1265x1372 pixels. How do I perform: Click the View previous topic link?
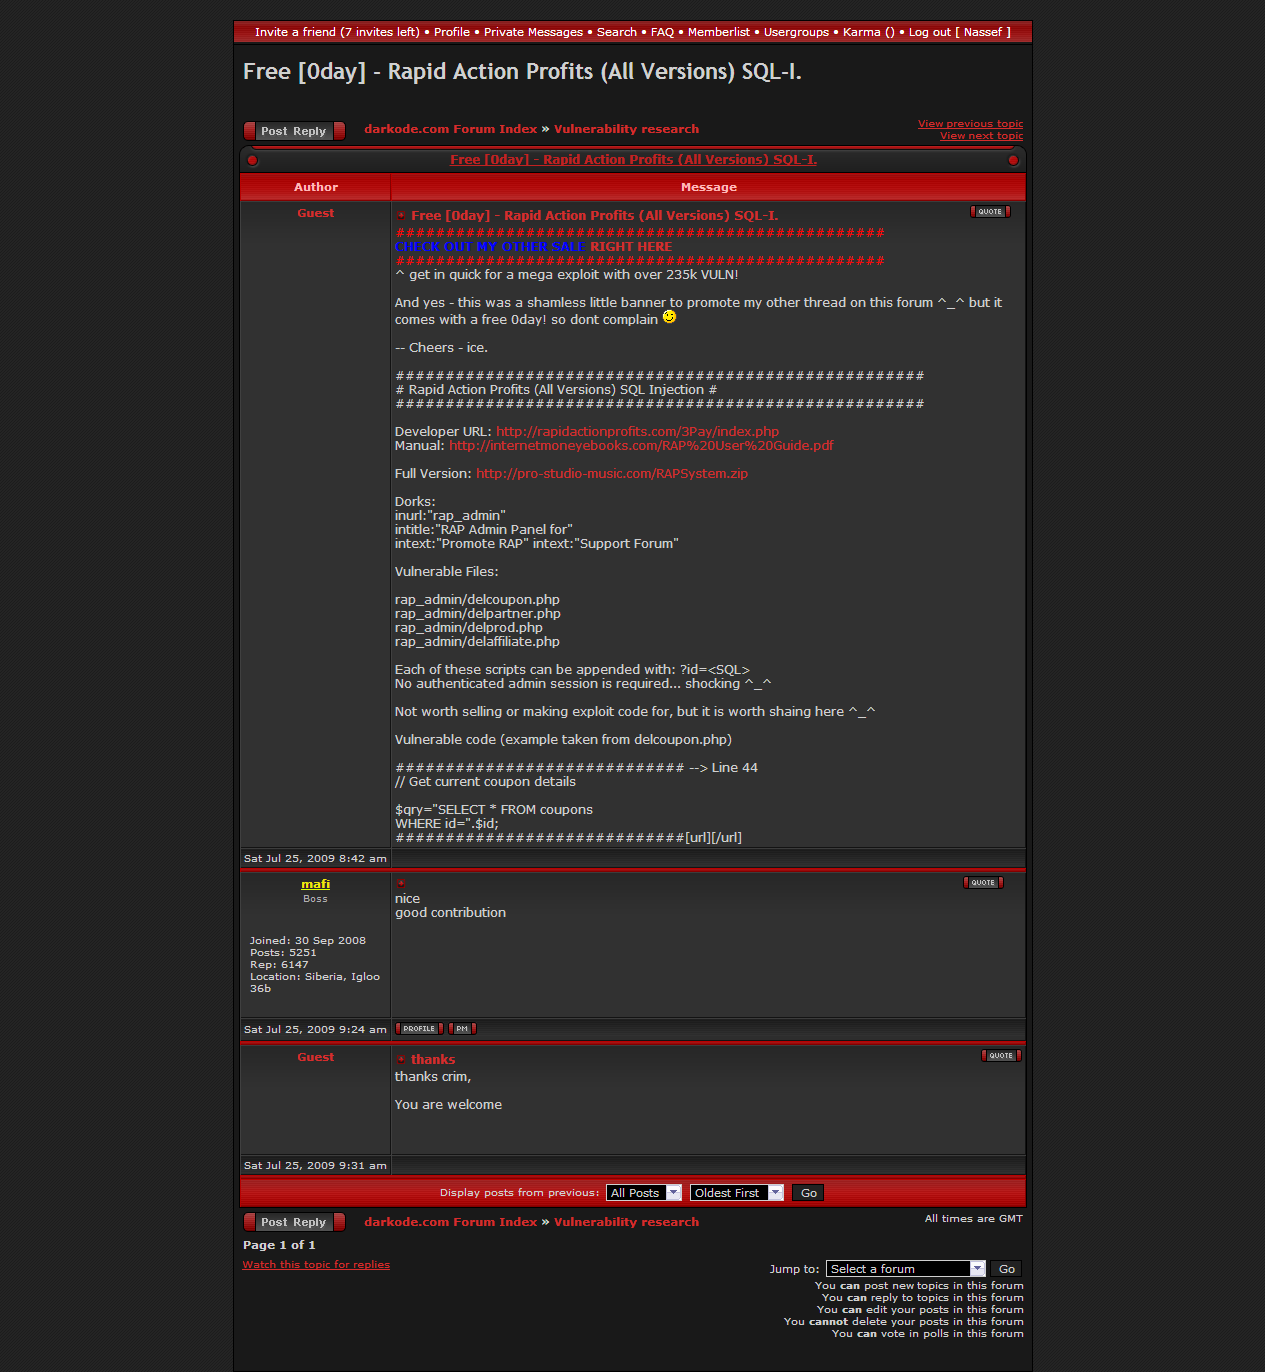point(970,124)
